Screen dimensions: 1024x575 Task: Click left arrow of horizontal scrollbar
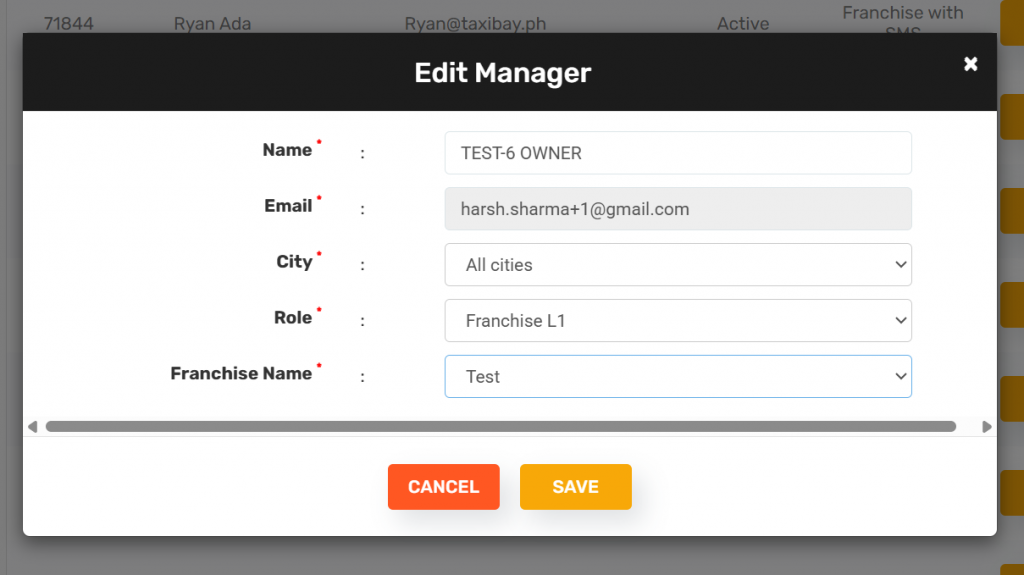[32, 427]
